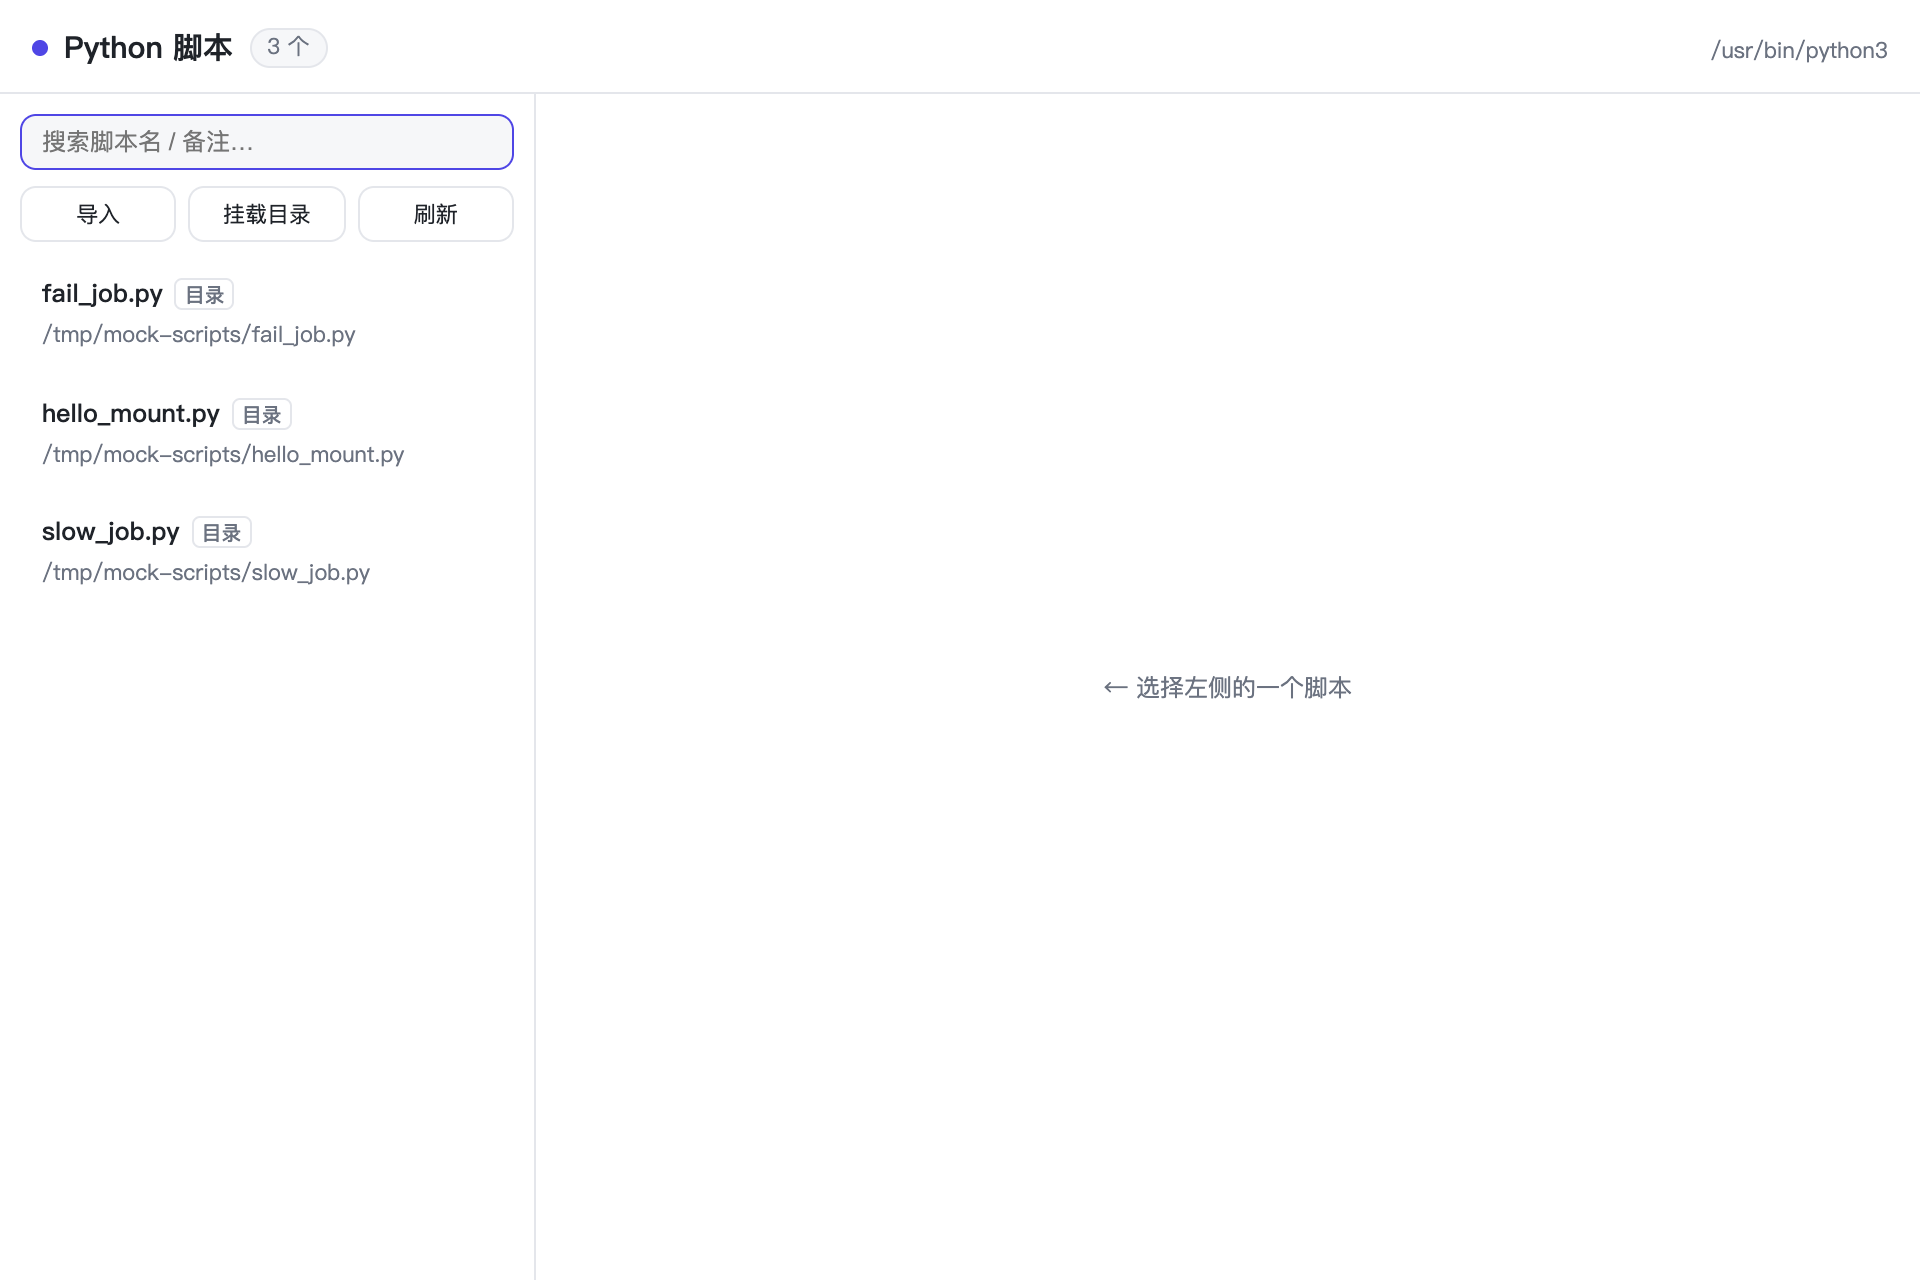The width and height of the screenshot is (1920, 1280).
Task: Click the Python 脚本 header title
Action: tap(148, 47)
